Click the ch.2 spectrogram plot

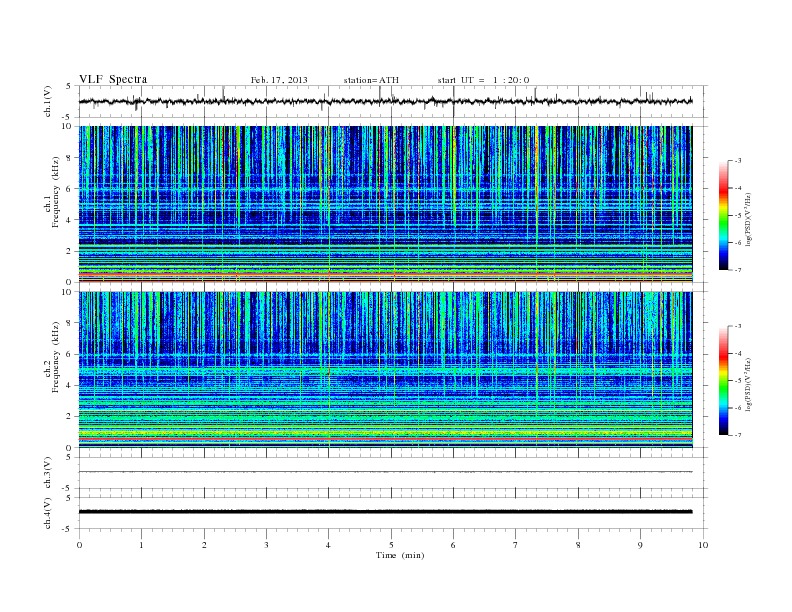pyautogui.click(x=385, y=369)
